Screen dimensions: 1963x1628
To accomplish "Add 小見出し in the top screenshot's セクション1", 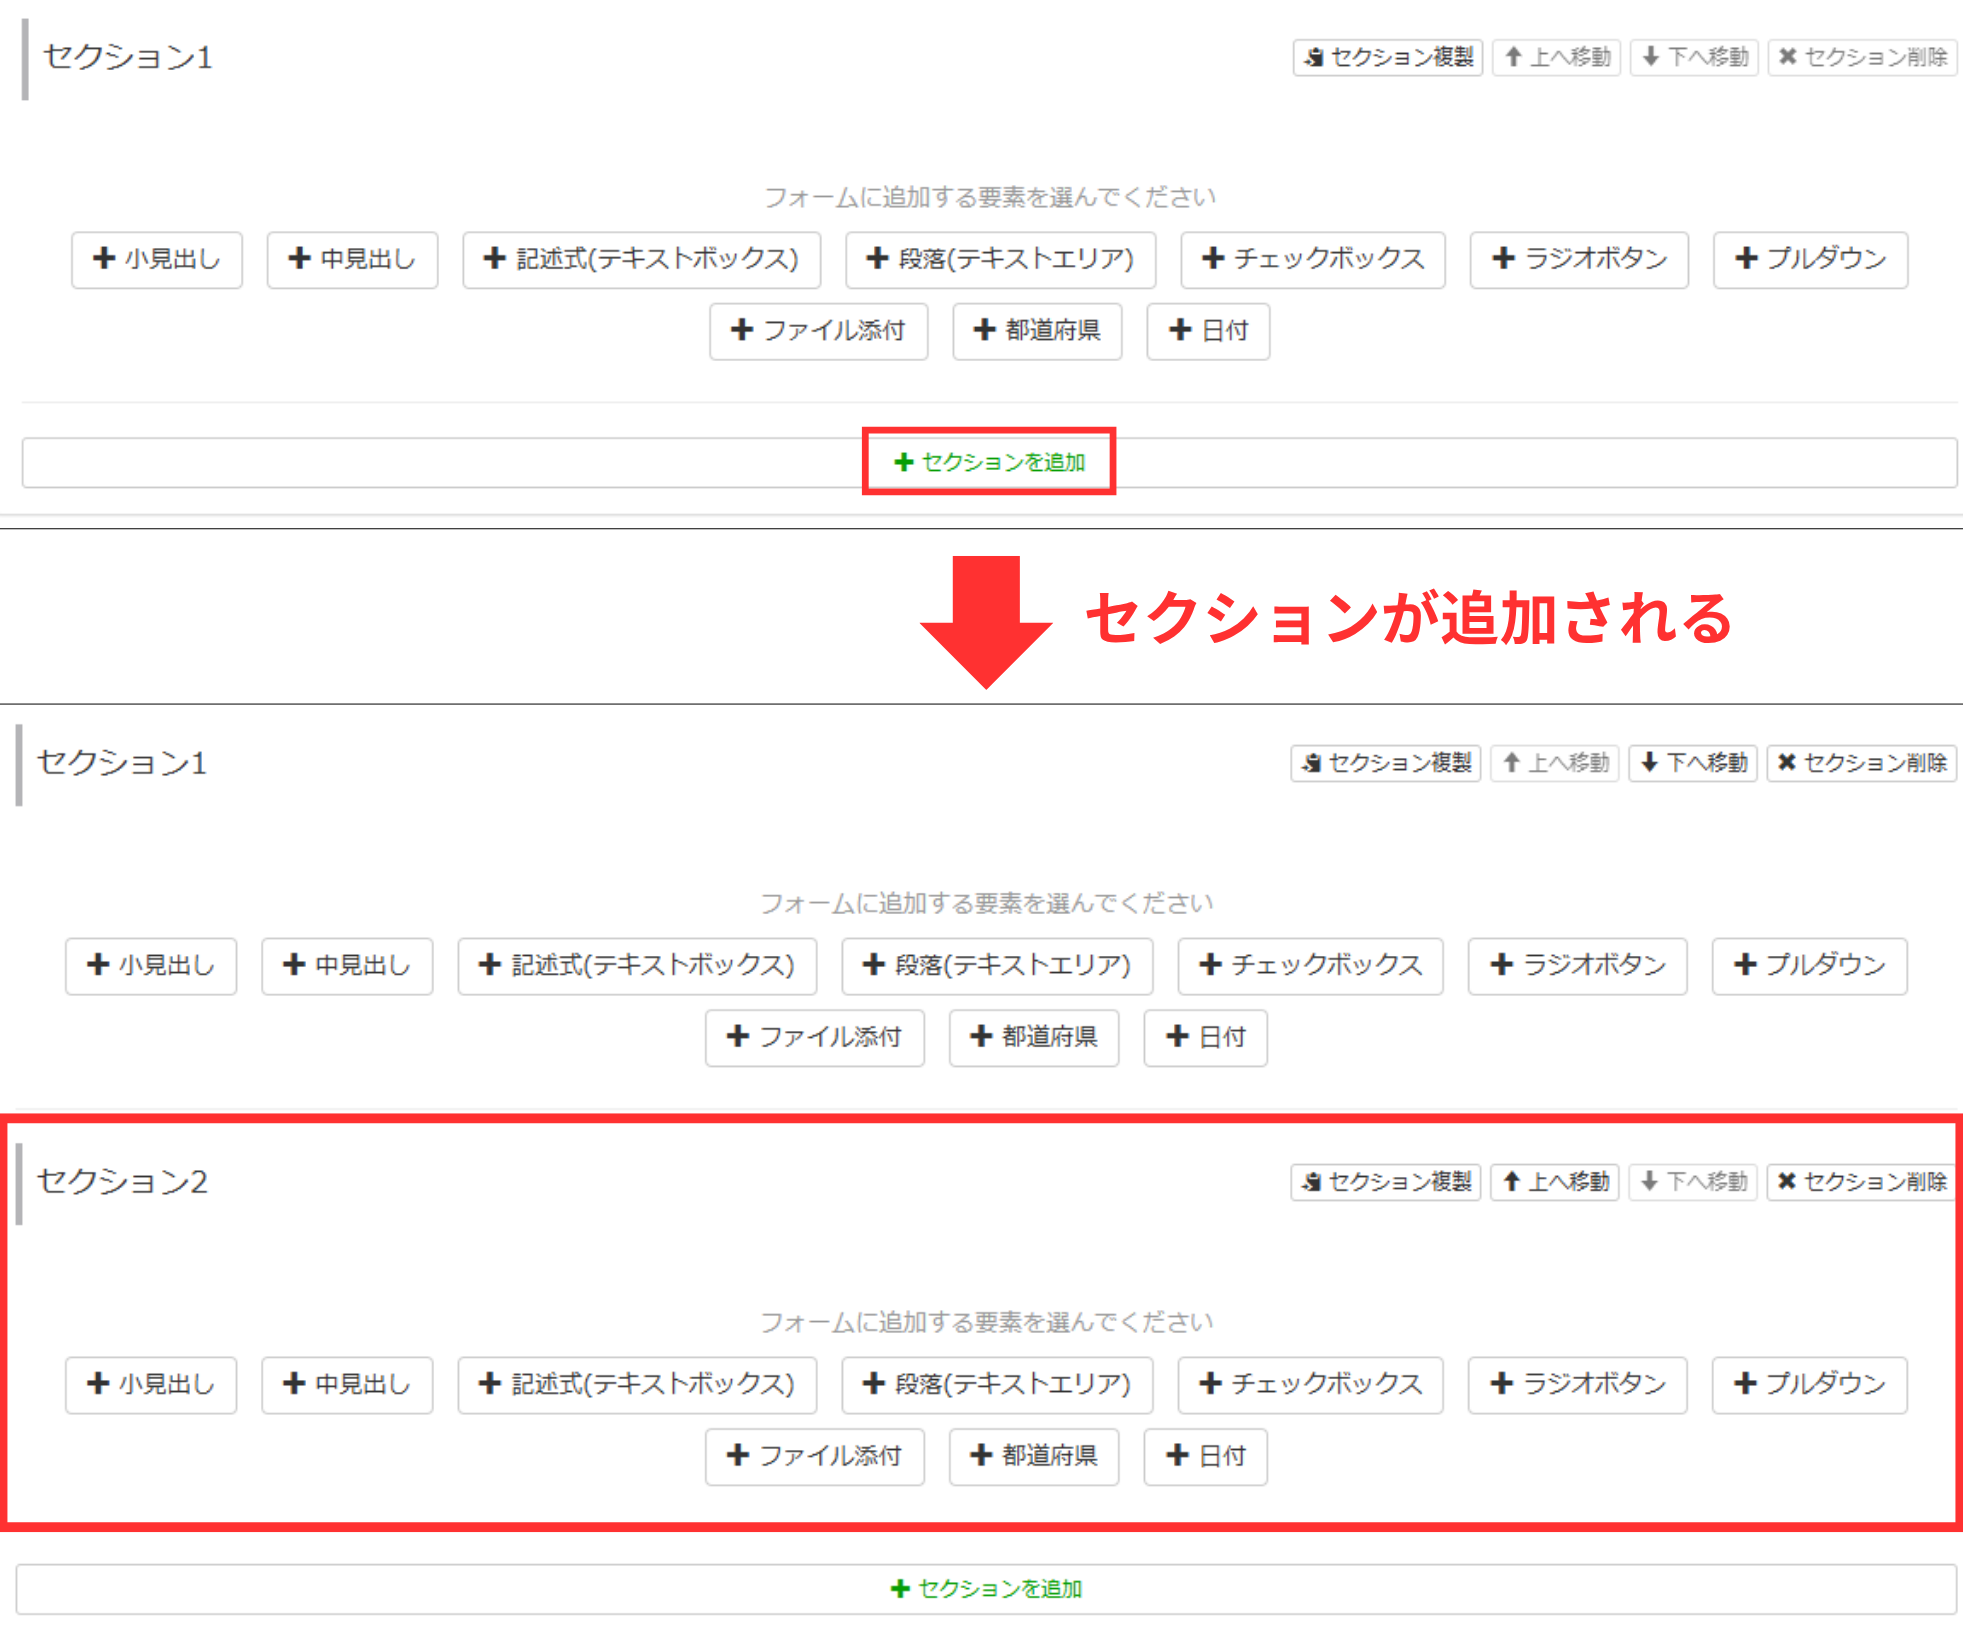I will (x=157, y=260).
